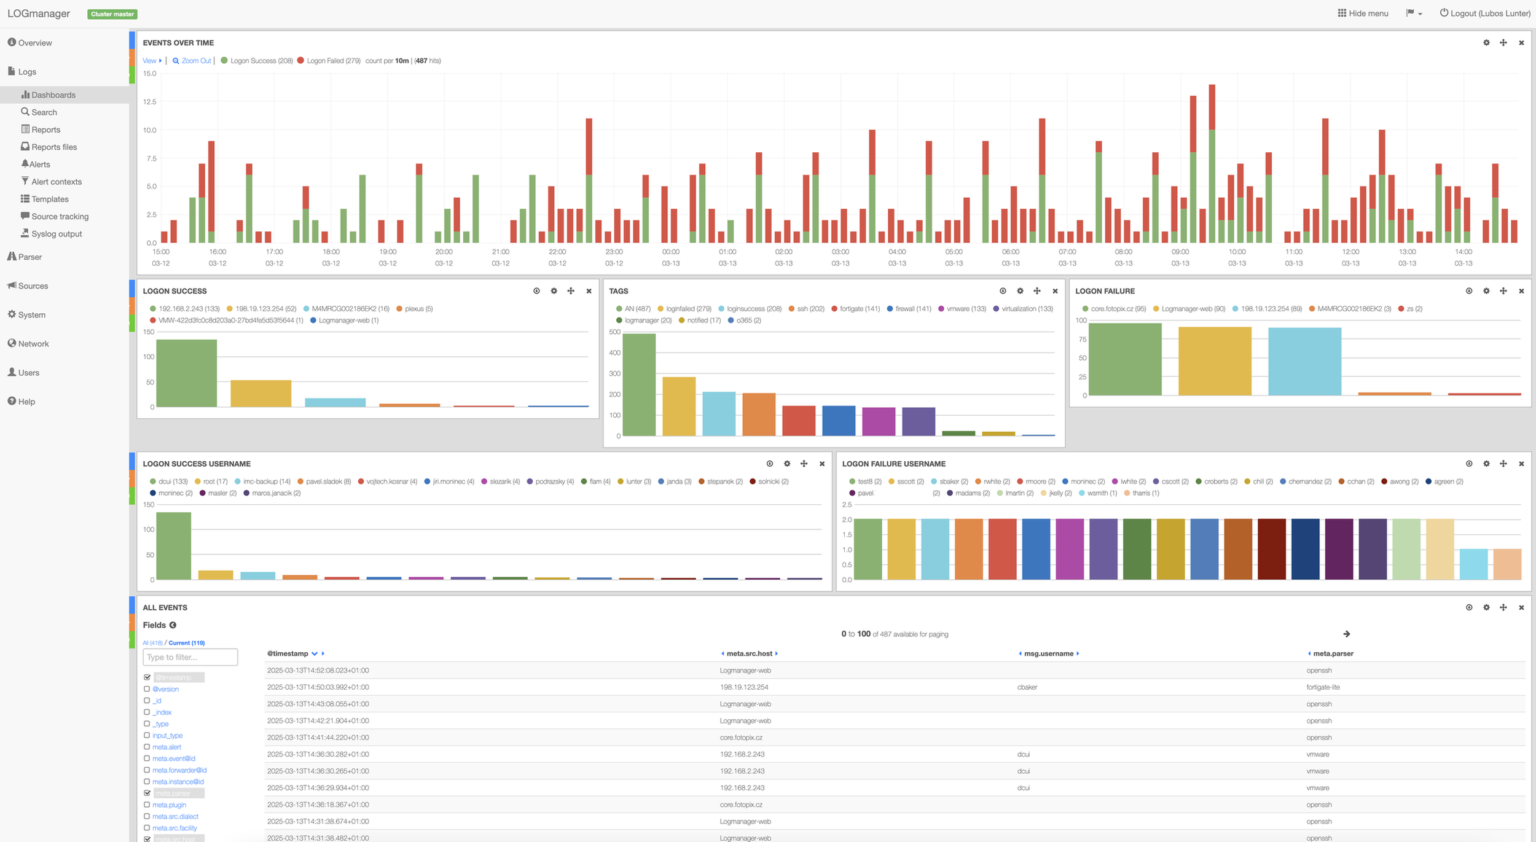The height and width of the screenshot is (842, 1536).
Task: Open the Syslog output page
Action: point(56,233)
